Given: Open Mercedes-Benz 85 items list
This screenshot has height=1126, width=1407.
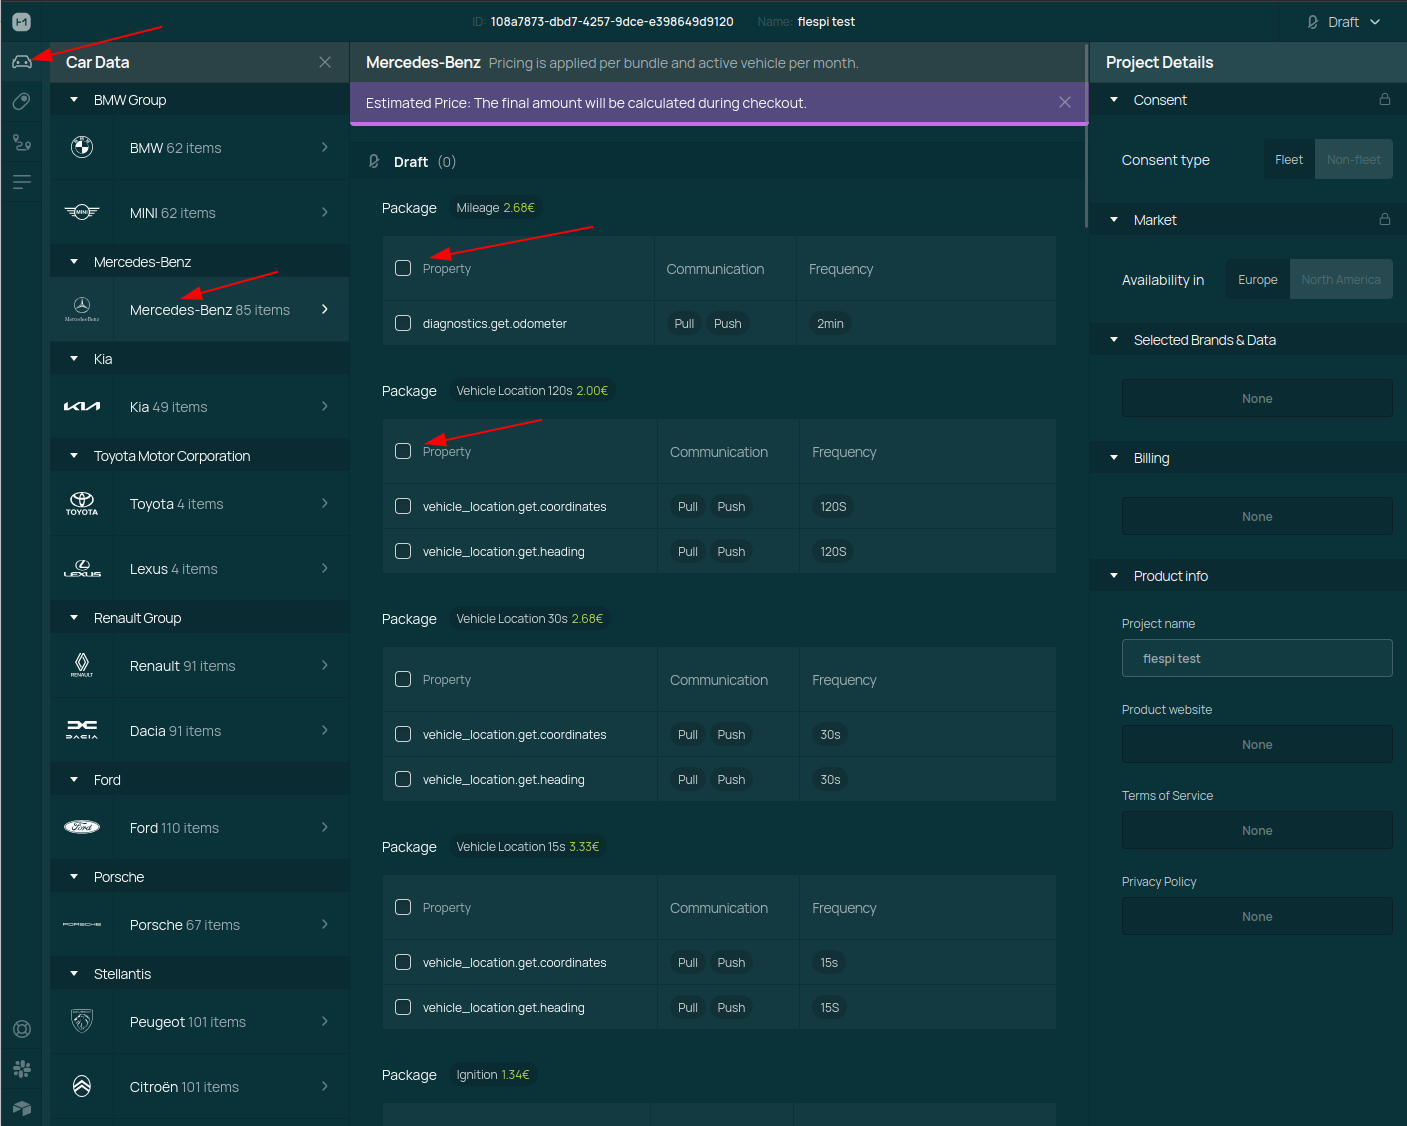Looking at the screenshot, I should pos(200,309).
